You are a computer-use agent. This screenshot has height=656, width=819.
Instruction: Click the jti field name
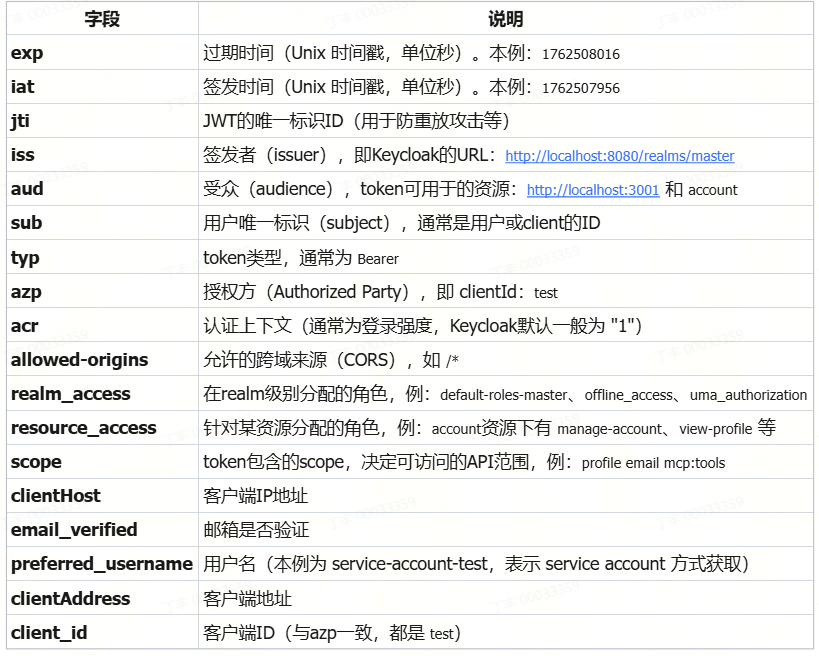[20, 121]
